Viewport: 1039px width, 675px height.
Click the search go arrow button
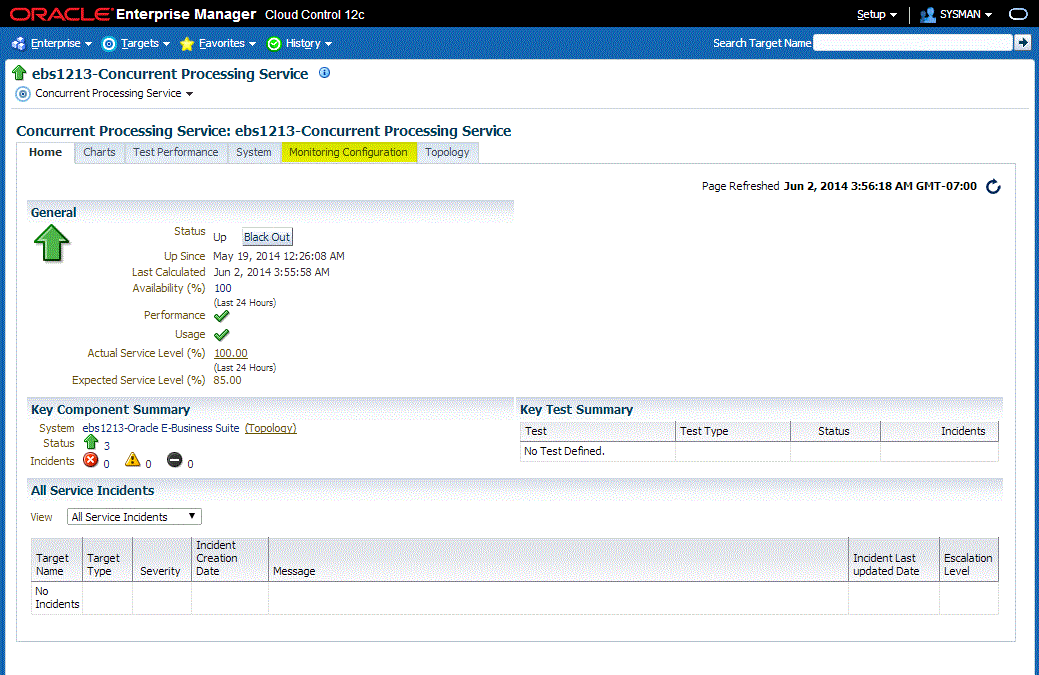[1023, 43]
